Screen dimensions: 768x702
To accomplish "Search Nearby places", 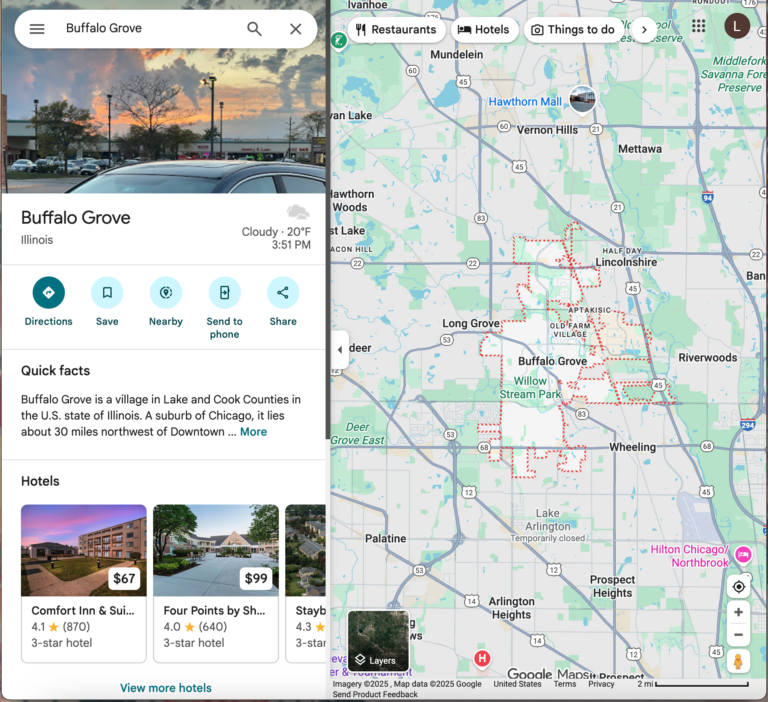I will pyautogui.click(x=165, y=293).
